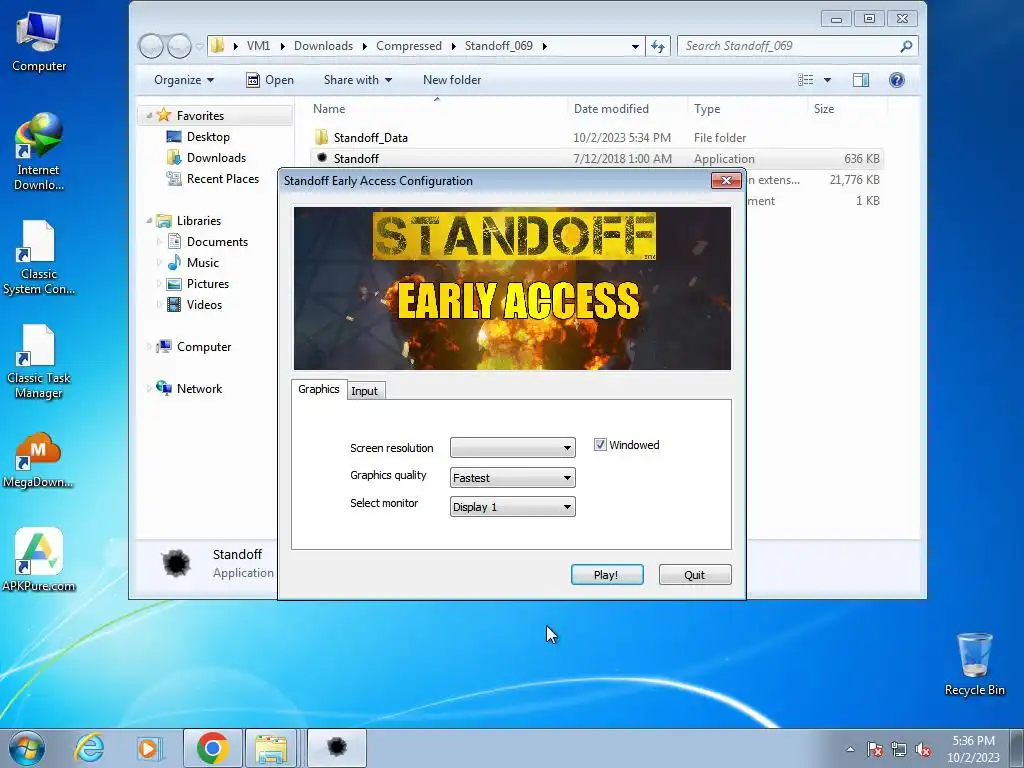The image size is (1024, 768).
Task: Show hidden system tray icons
Action: [x=850, y=749]
